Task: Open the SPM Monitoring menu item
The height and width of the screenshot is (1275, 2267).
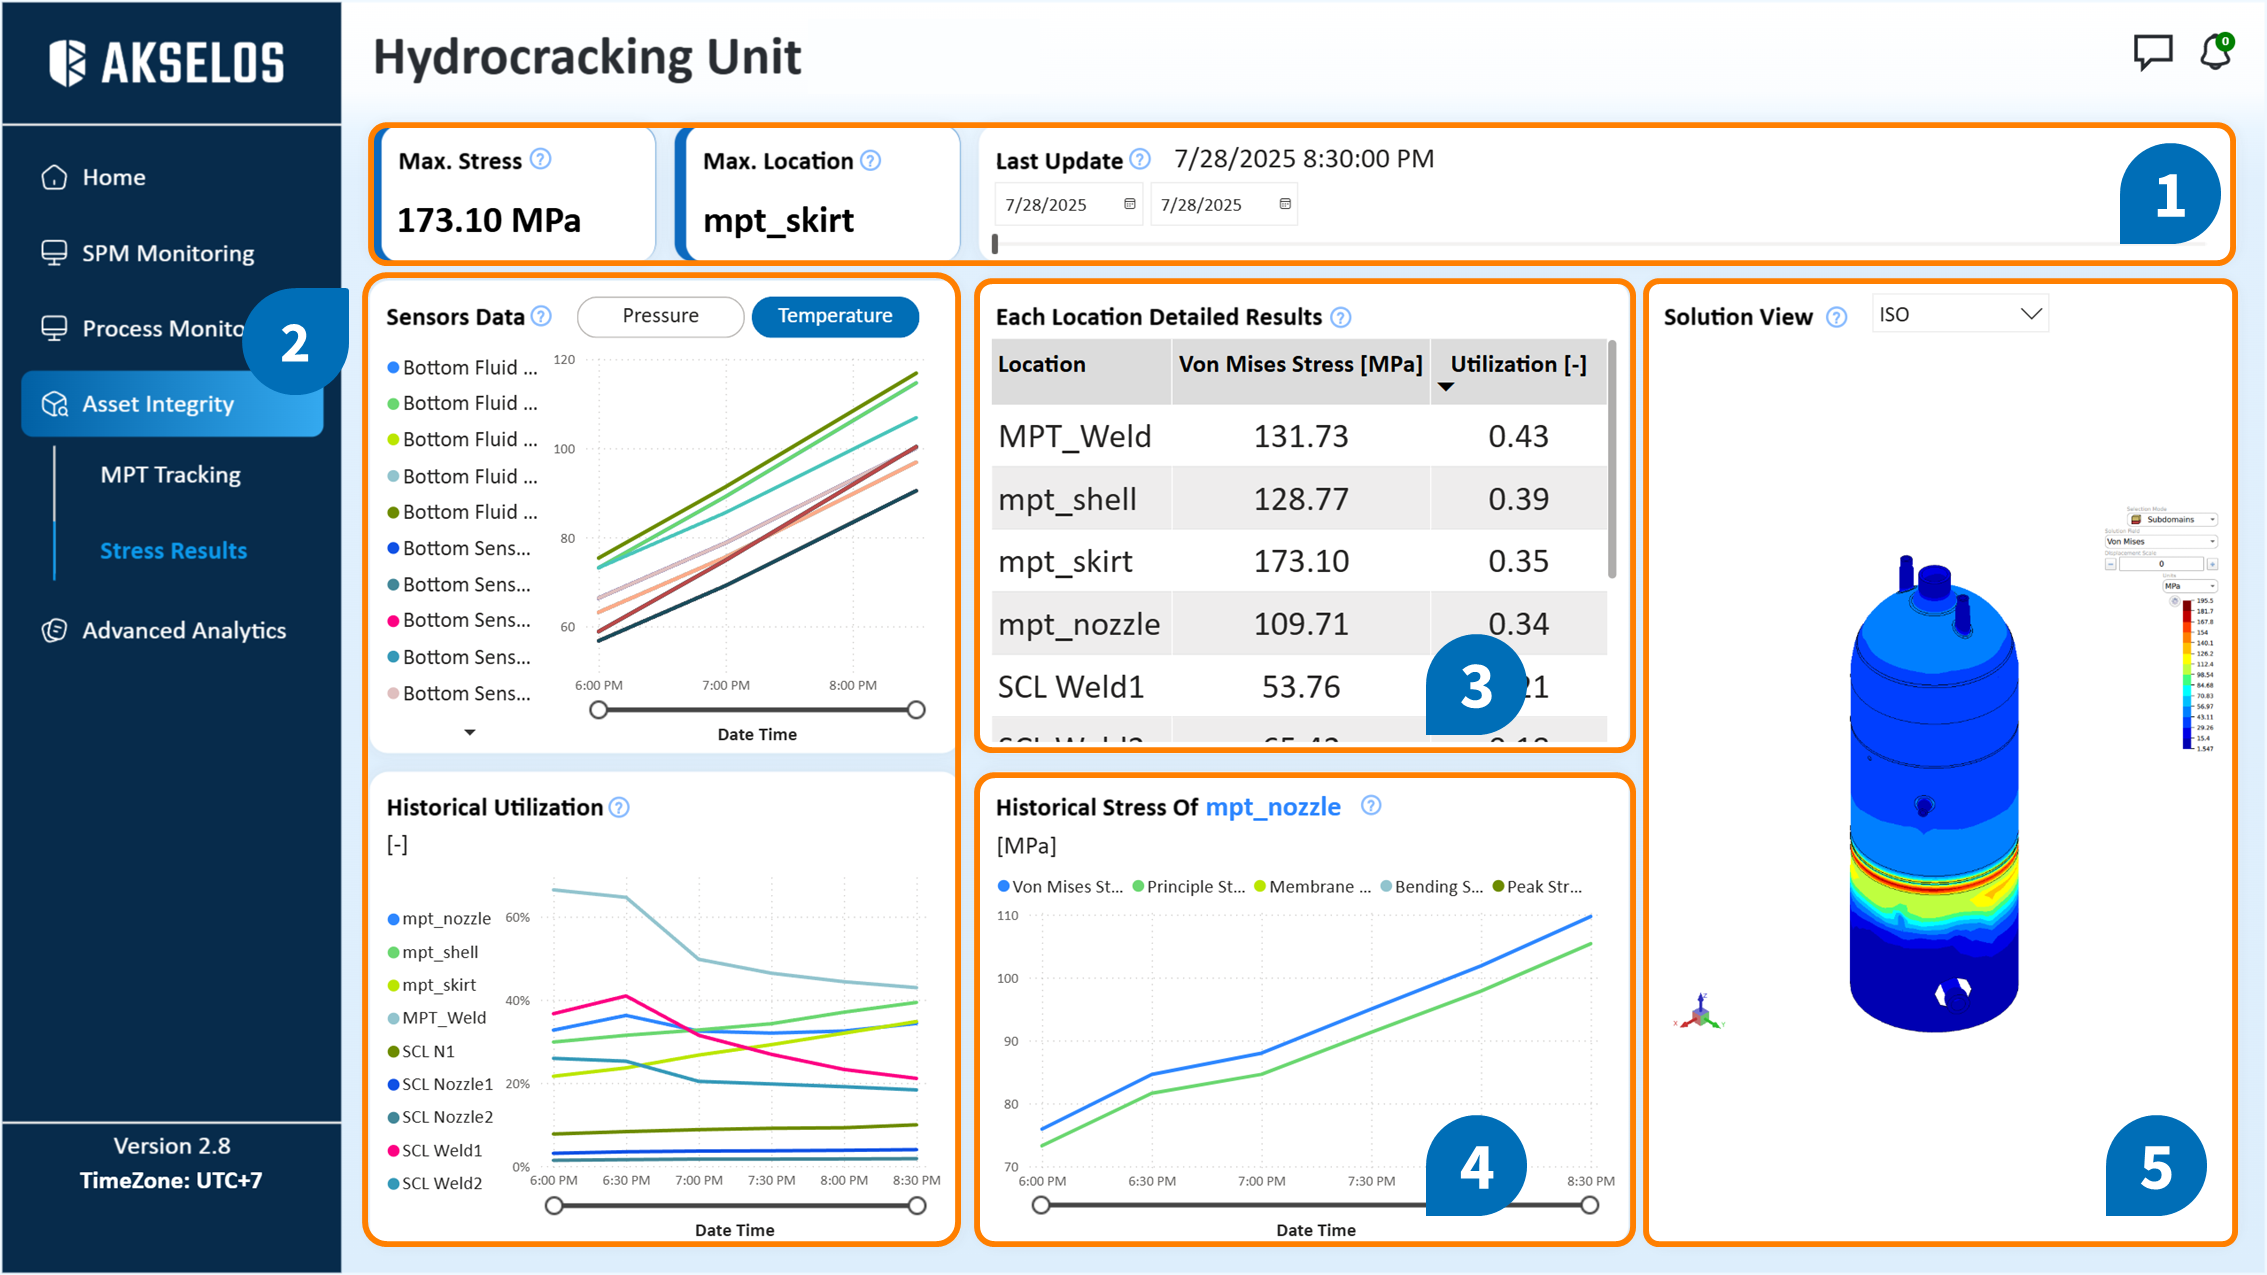Action: (x=167, y=253)
